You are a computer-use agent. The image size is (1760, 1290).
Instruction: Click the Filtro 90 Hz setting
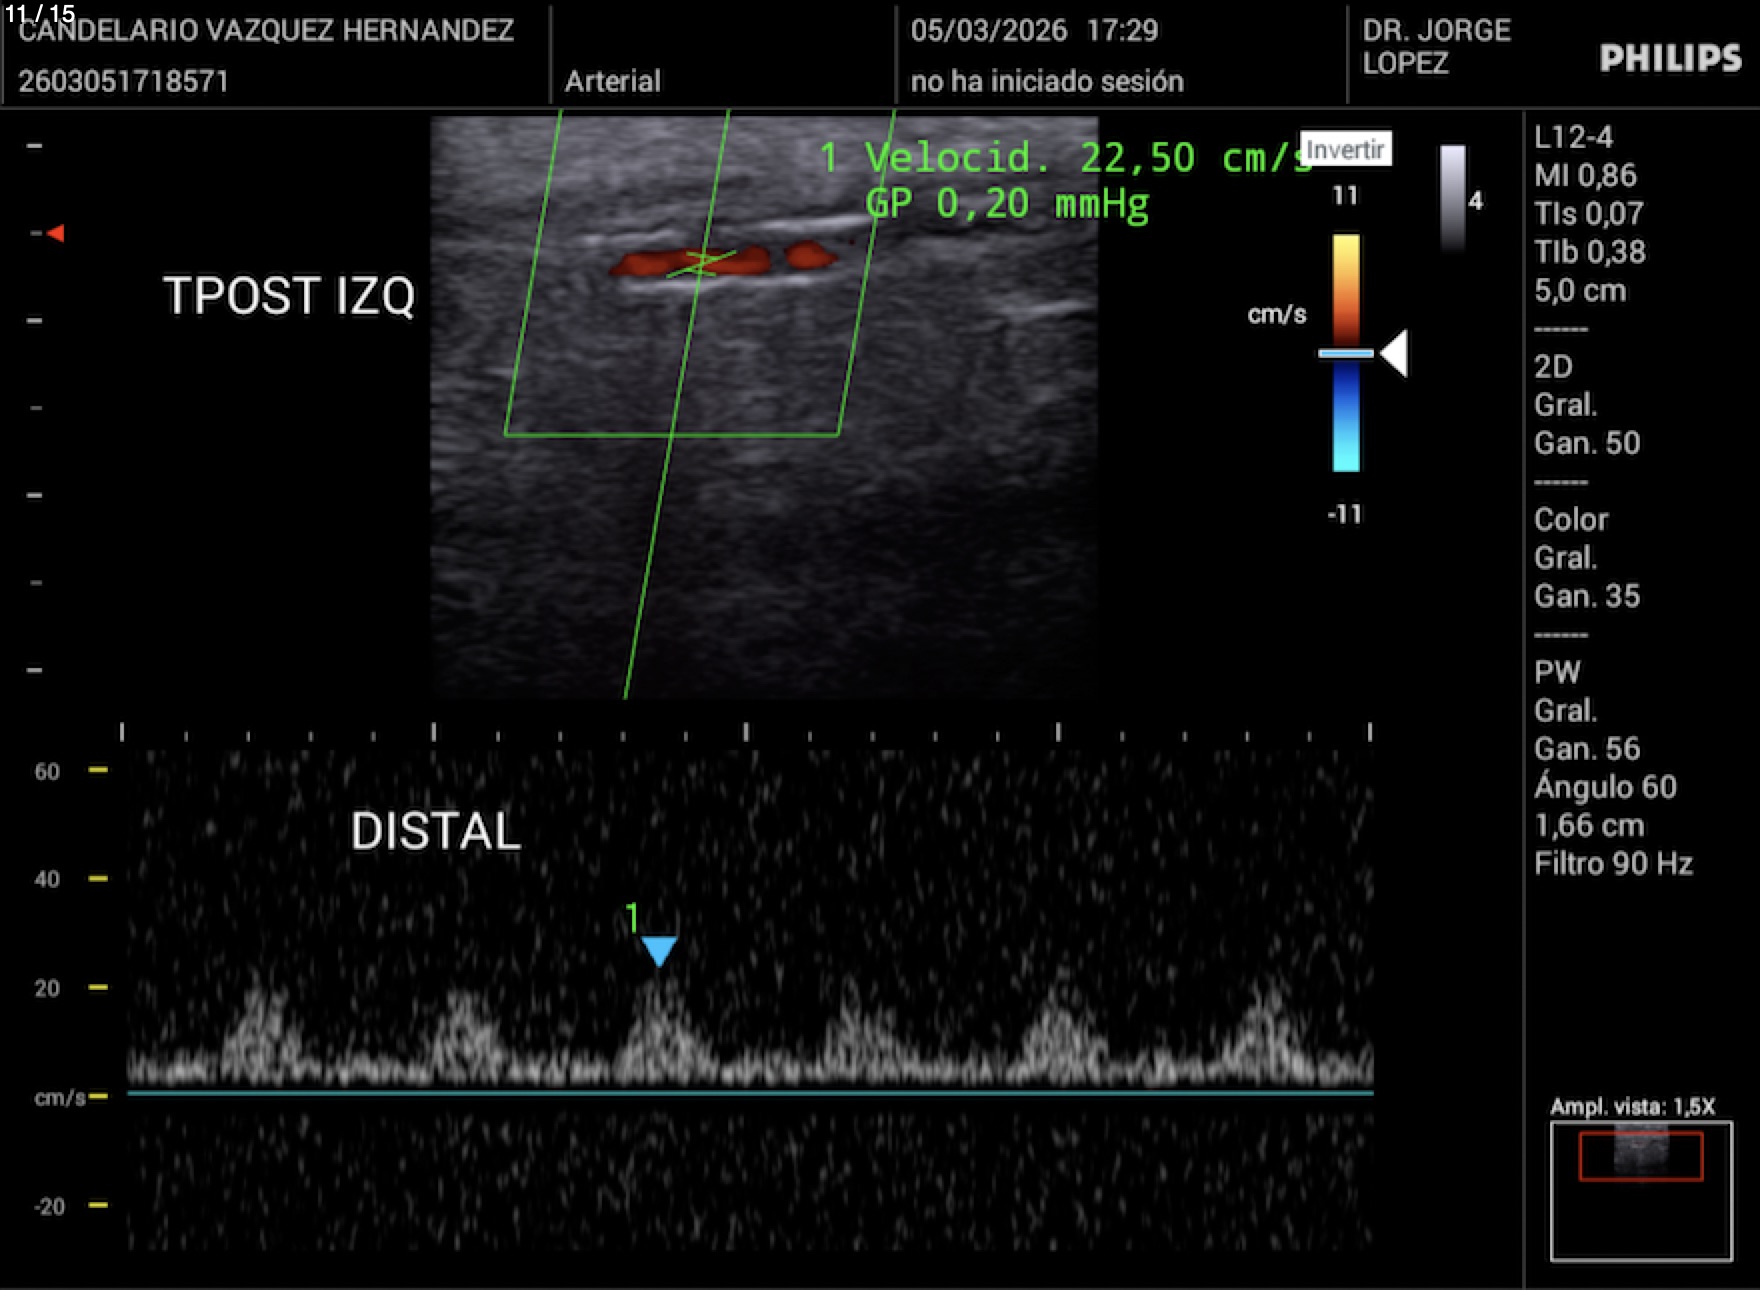[1612, 864]
